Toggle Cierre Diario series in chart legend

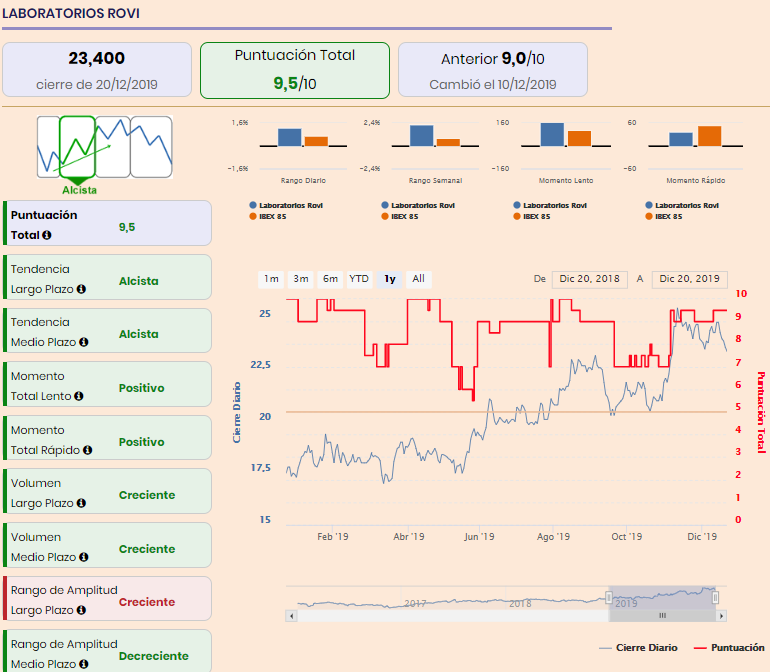click(638, 648)
